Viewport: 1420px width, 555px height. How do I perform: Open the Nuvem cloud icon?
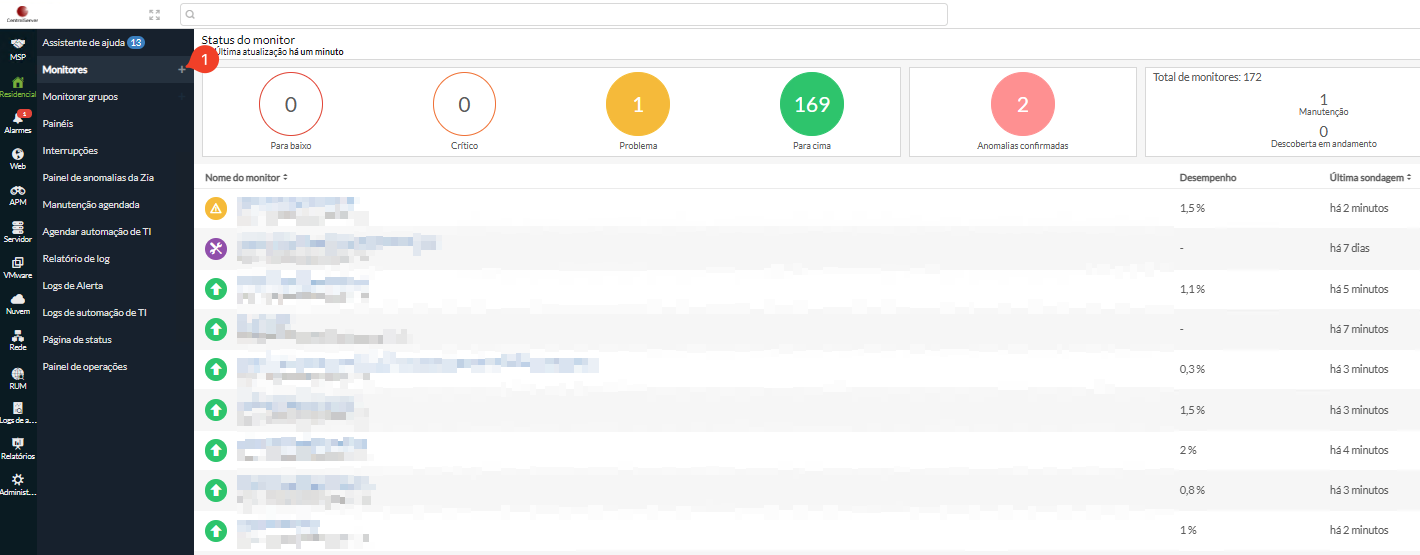(x=17, y=300)
